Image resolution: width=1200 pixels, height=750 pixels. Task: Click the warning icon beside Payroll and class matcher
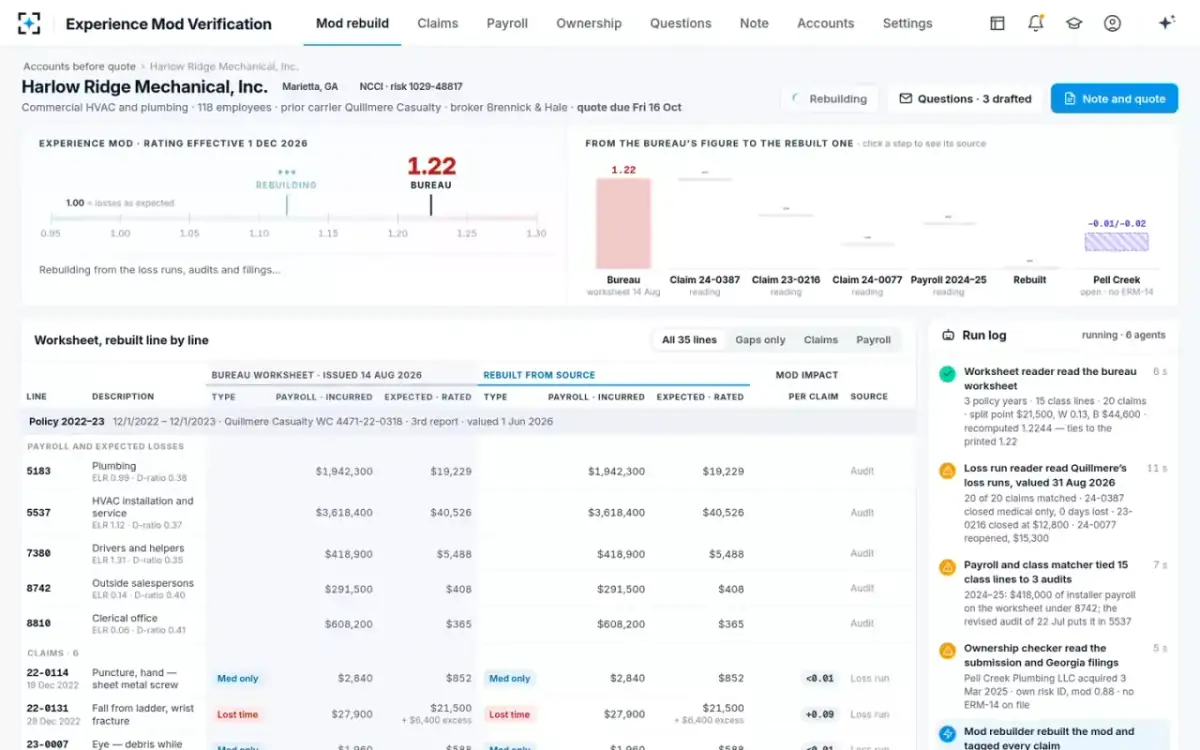(947, 567)
